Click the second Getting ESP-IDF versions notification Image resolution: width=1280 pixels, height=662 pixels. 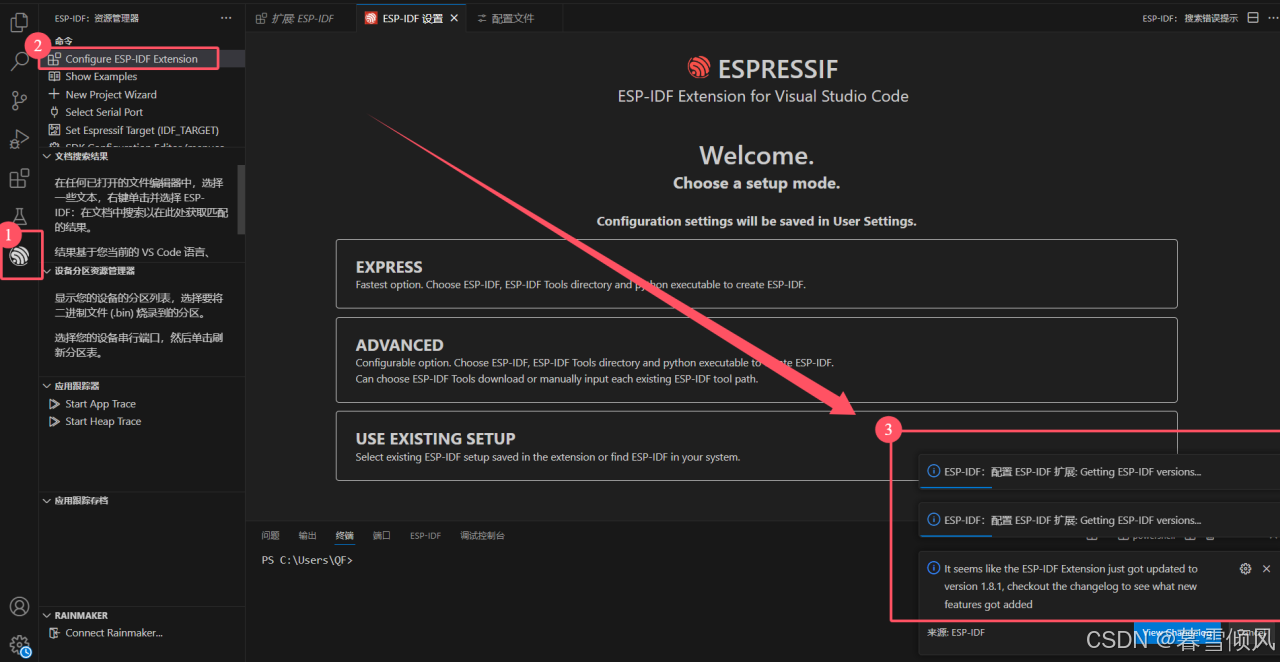[x=1100, y=520]
